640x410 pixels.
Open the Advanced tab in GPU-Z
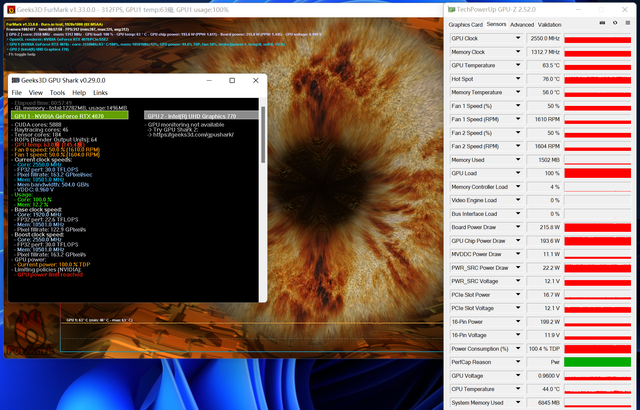click(522, 24)
